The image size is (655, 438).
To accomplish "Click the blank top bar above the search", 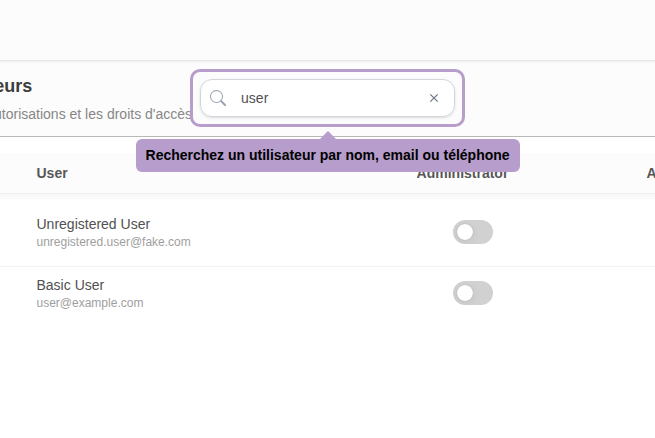I will [x=327, y=30].
